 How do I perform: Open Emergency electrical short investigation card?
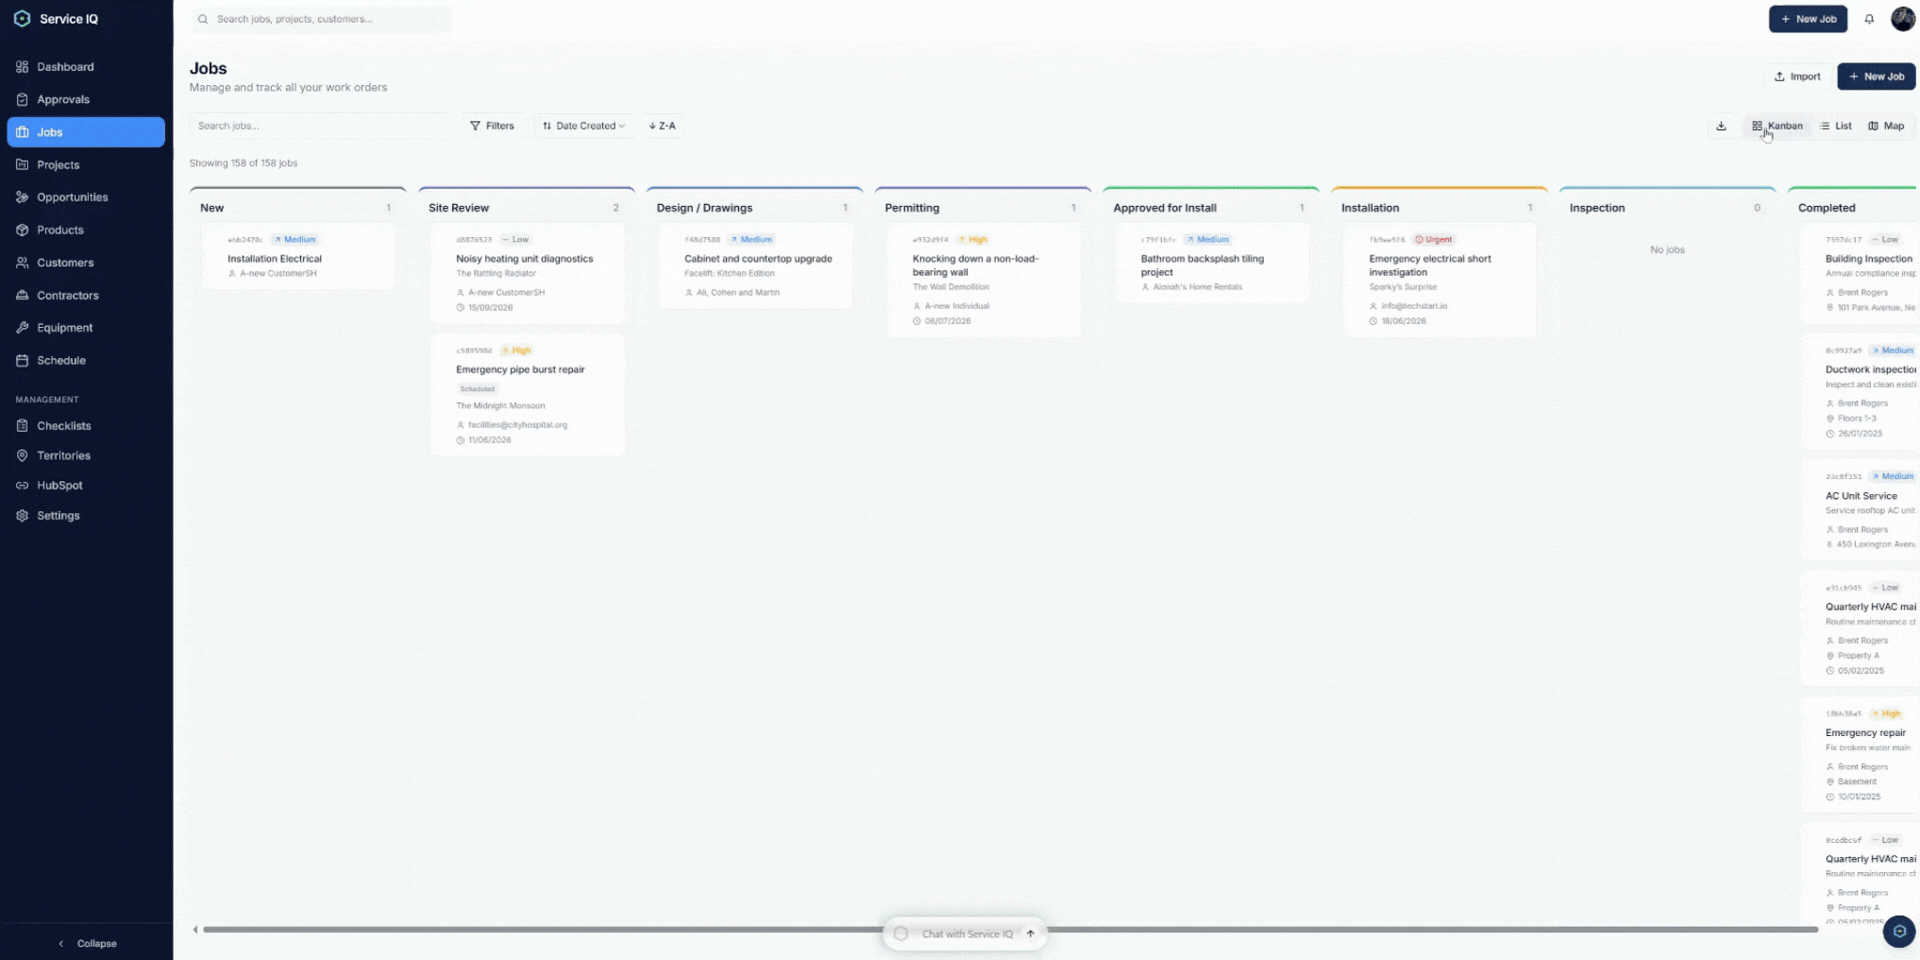click(1440, 280)
